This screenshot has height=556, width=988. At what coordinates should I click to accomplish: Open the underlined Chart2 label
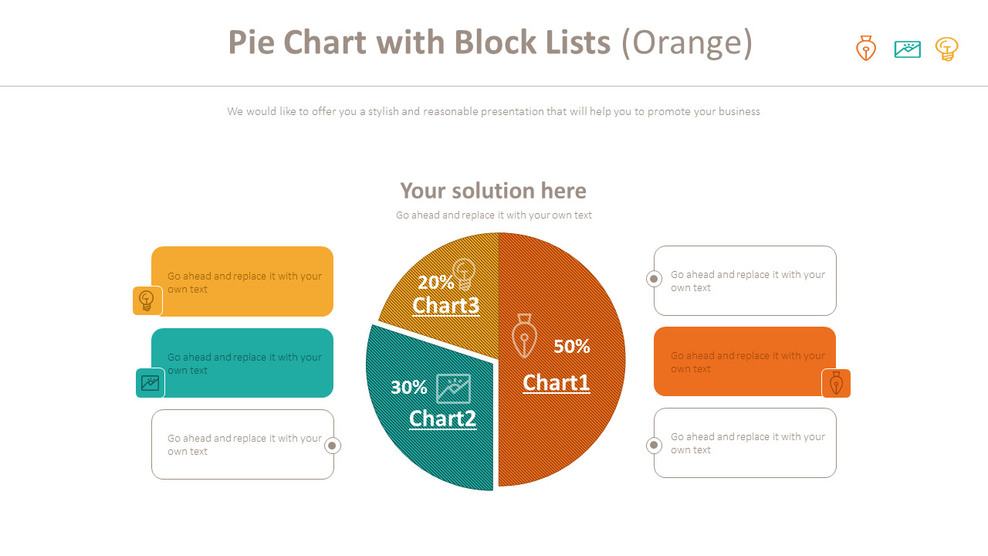click(442, 418)
